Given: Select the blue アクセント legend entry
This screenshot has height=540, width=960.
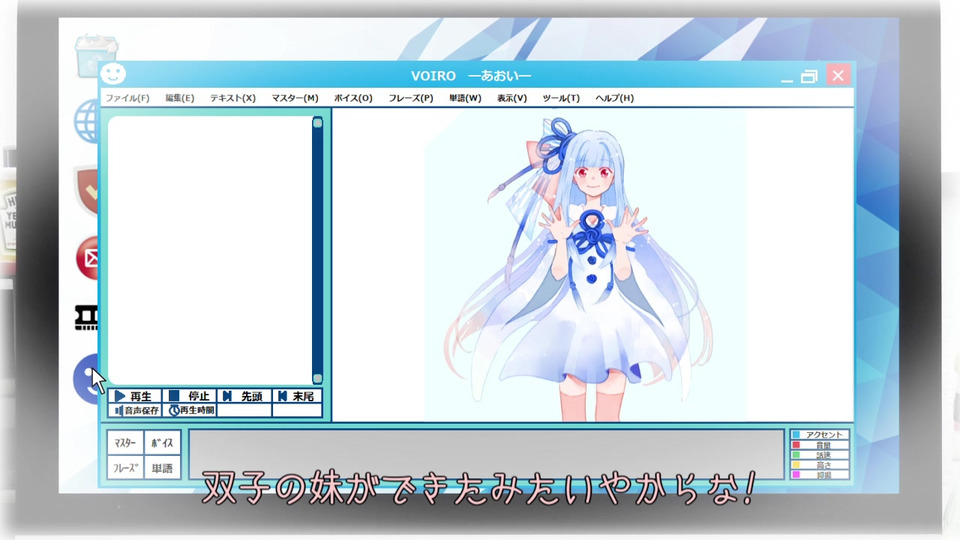Looking at the screenshot, I should click(x=820, y=435).
